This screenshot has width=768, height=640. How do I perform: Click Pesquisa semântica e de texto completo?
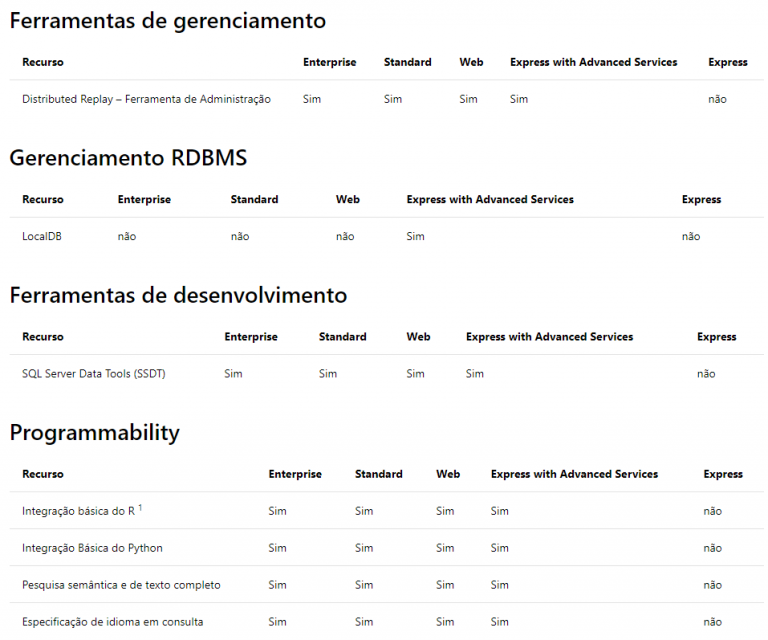(x=121, y=585)
